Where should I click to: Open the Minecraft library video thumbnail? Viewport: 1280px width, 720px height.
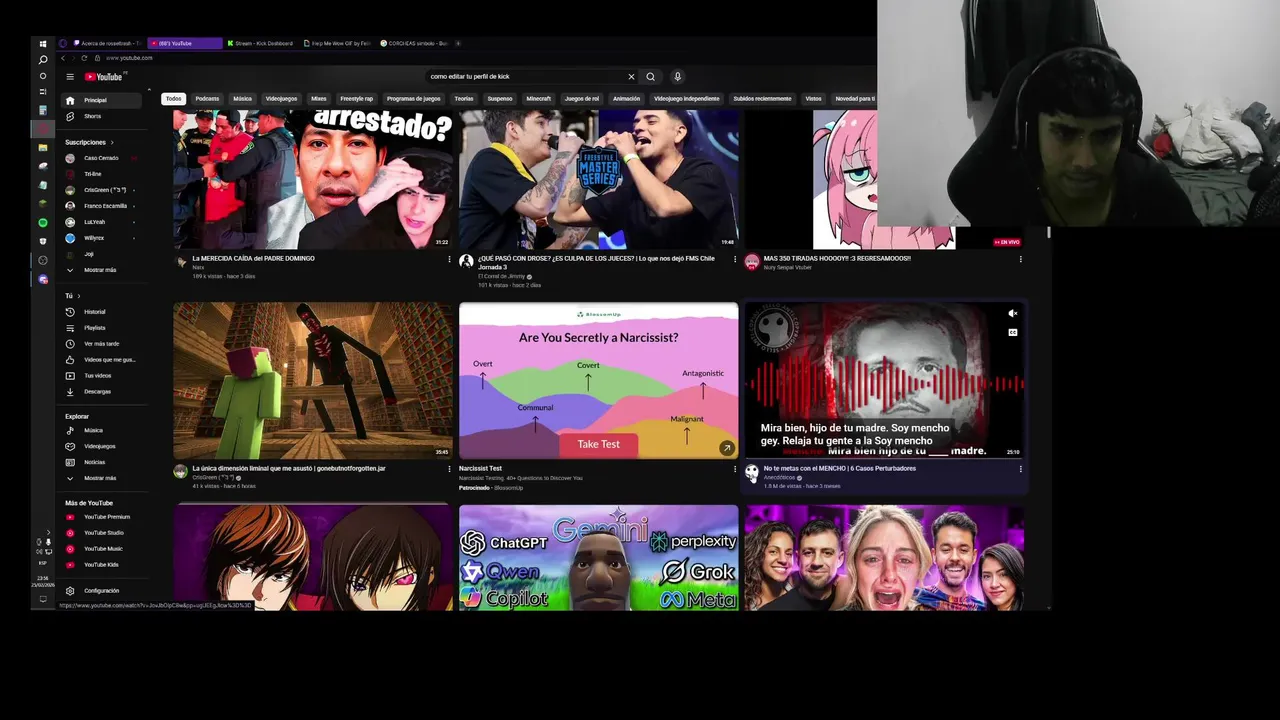[x=313, y=381]
